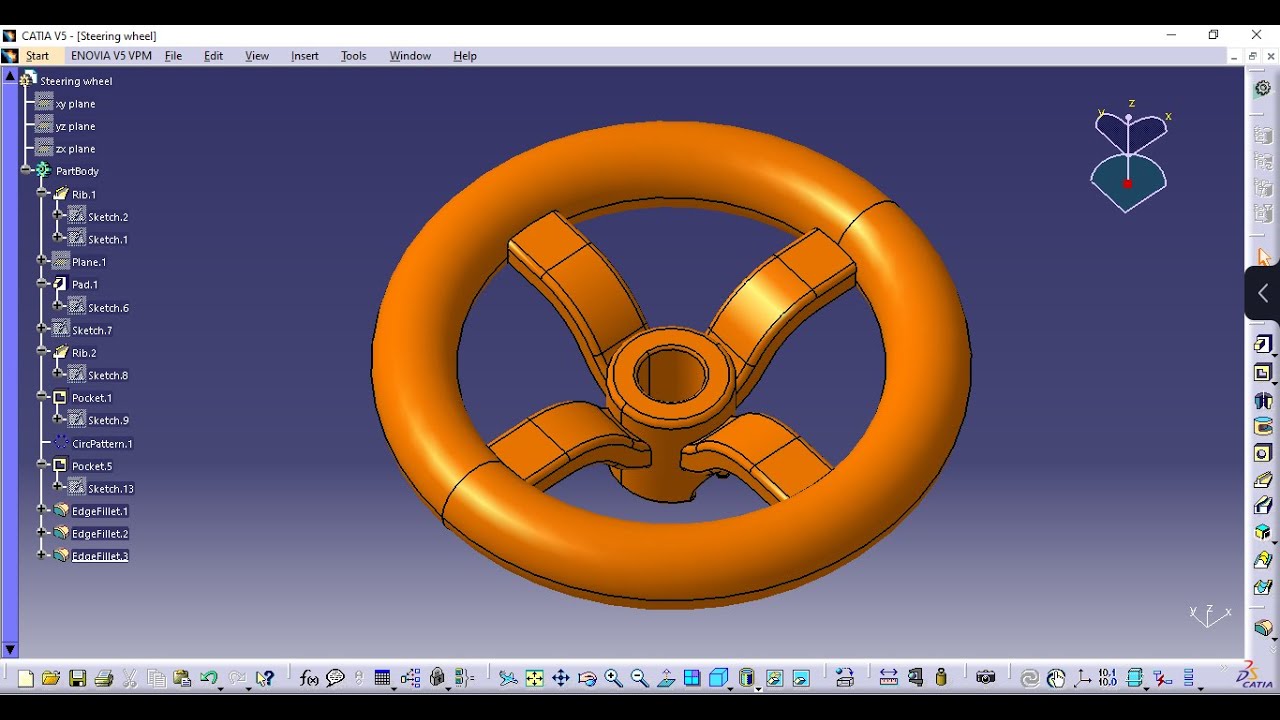
Task: Activate the What's This help pointer
Action: [264, 679]
